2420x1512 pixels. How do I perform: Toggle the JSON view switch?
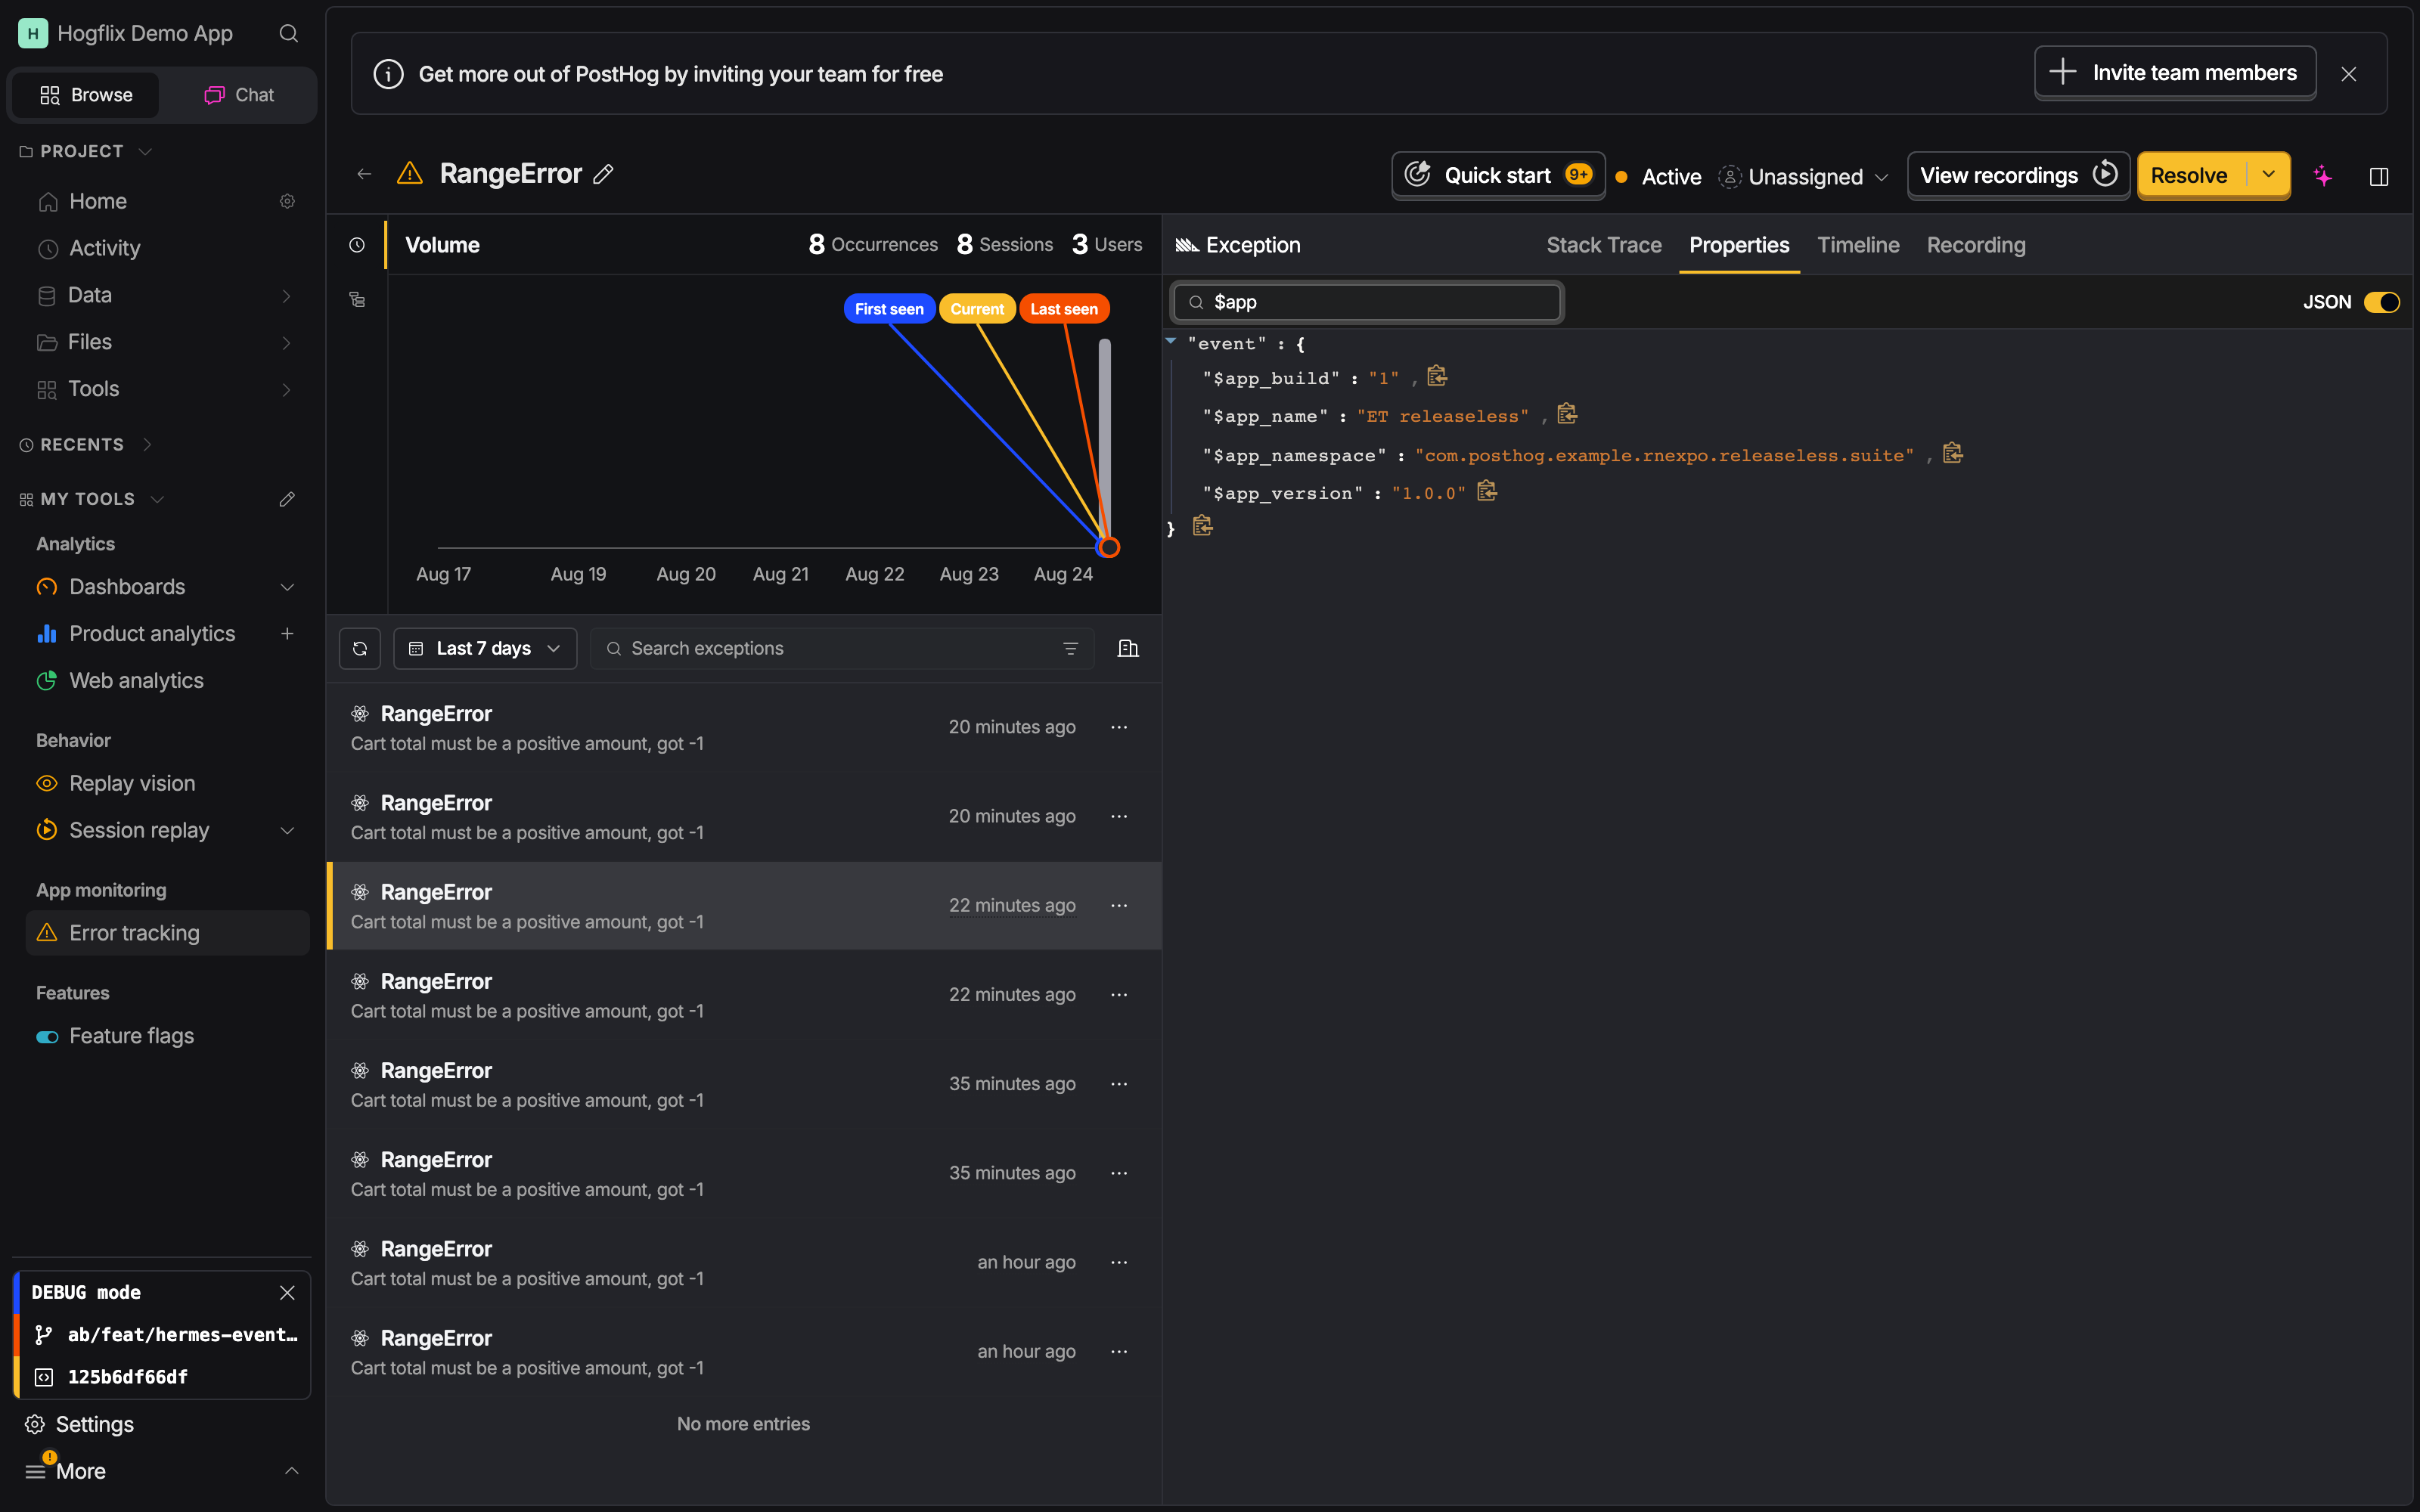[x=2381, y=302]
